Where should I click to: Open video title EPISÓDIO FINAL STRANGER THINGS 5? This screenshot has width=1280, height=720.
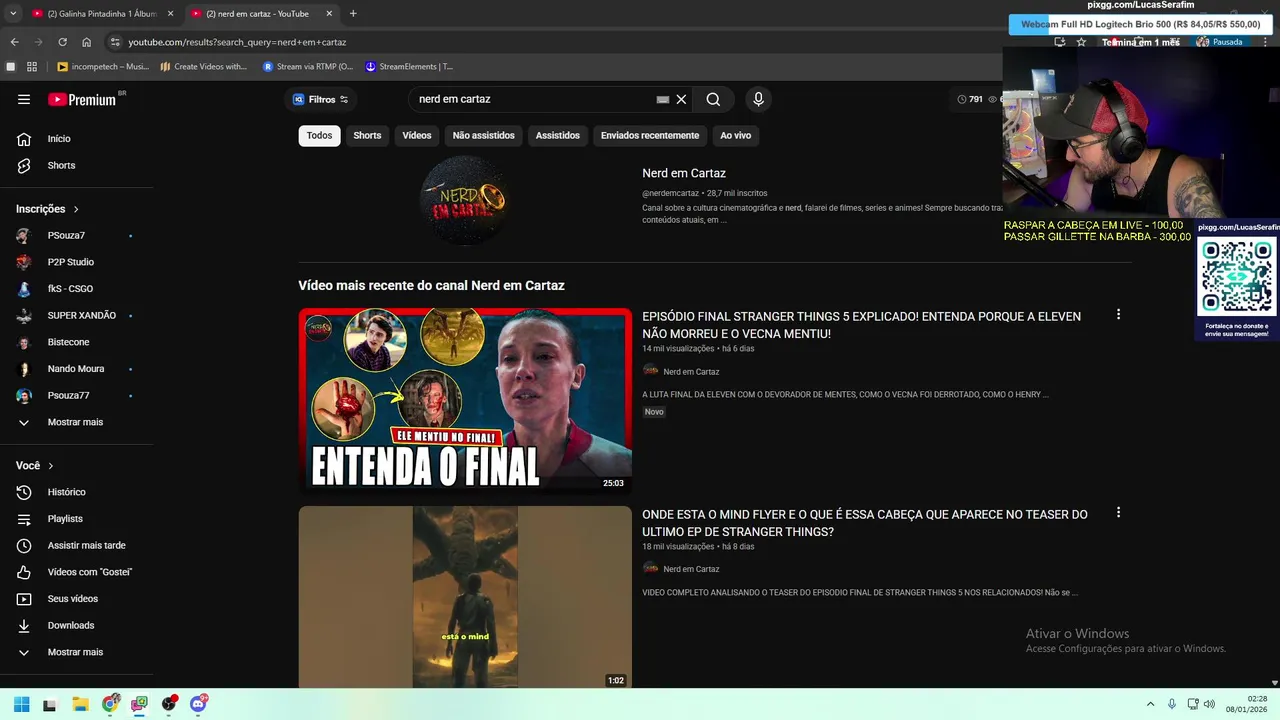pyautogui.click(x=861, y=325)
